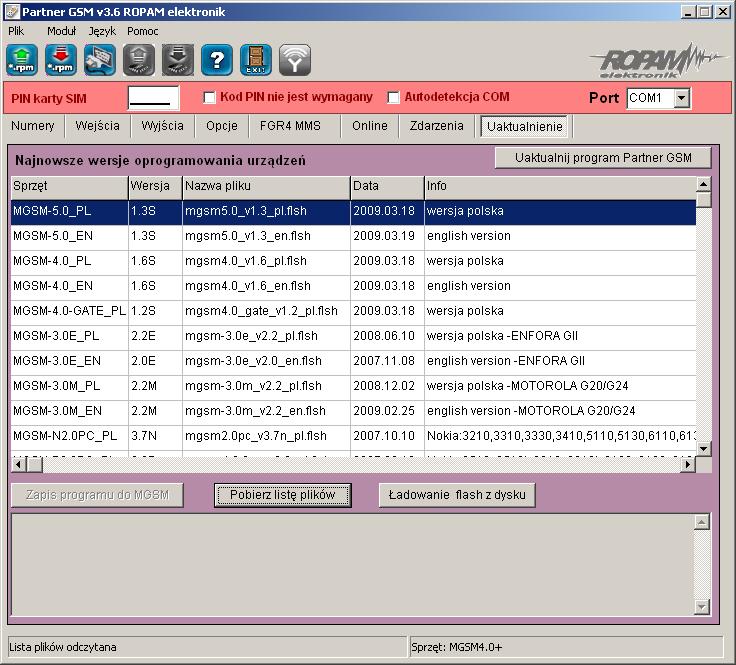Select the MGSM-5.0_PL row
The image size is (736, 665).
tap(353, 211)
